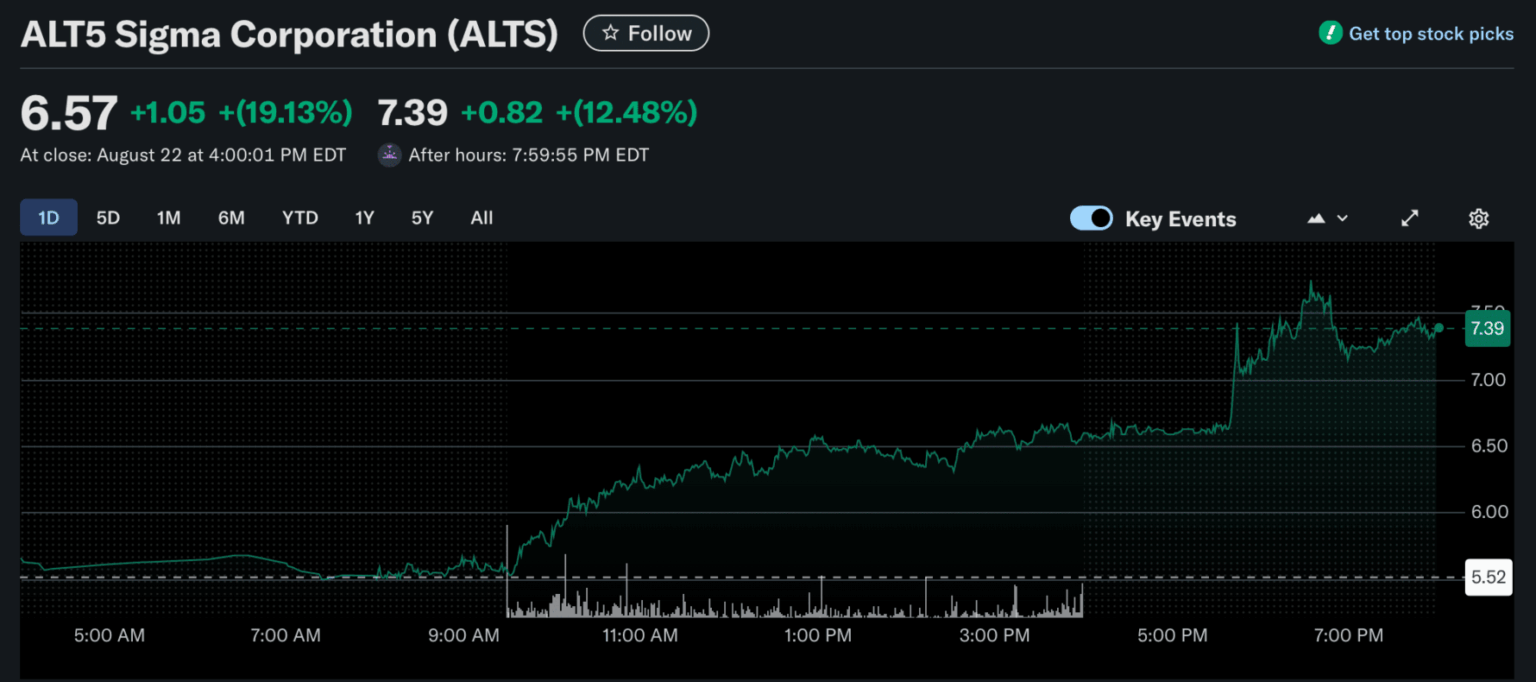Open Get top stock picks link
This screenshot has width=1536, height=682.
point(1431,34)
